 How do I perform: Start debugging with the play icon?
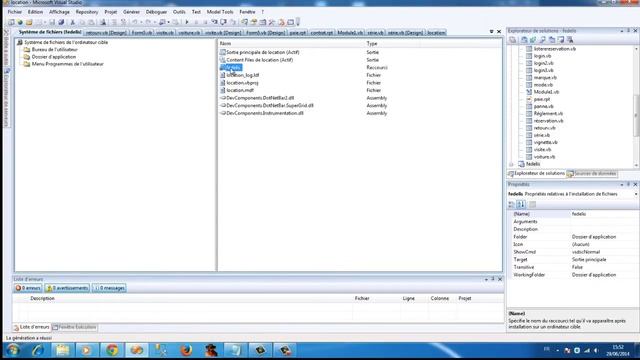(187, 22)
